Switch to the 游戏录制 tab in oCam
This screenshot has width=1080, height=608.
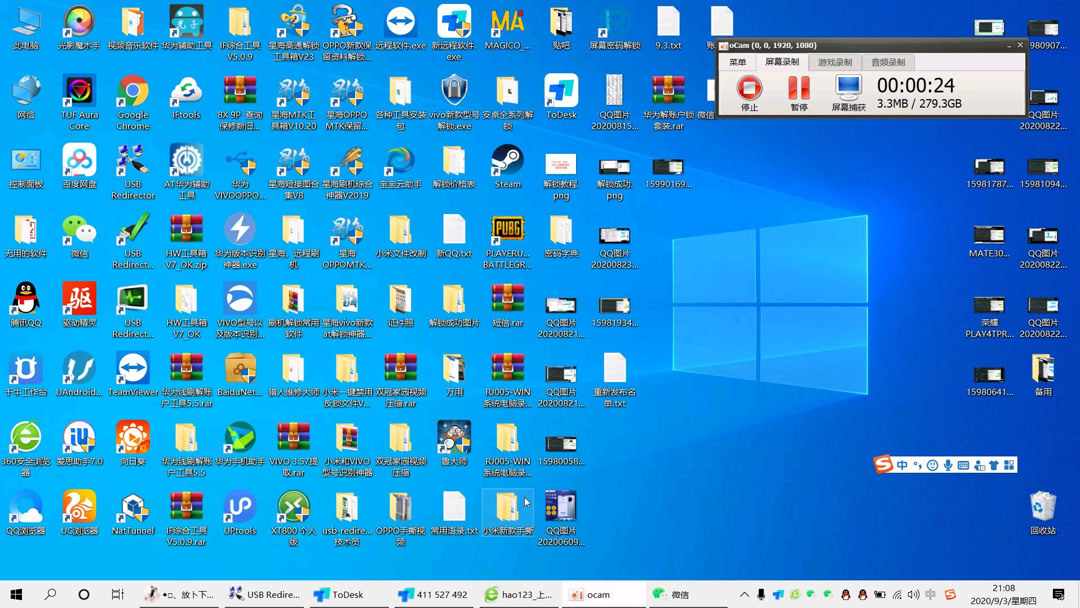pyautogui.click(x=835, y=62)
